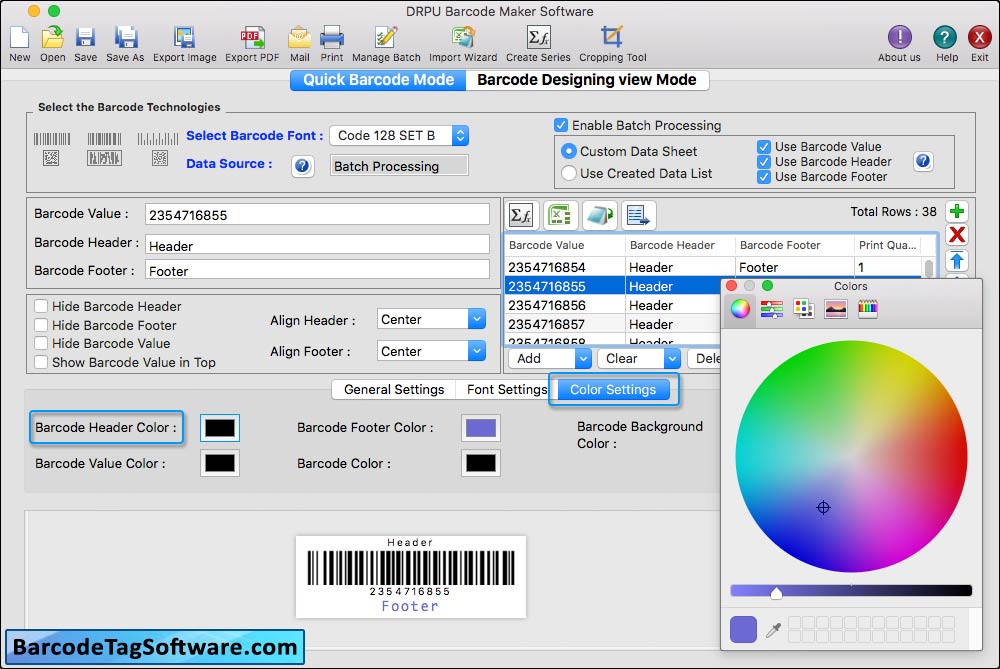Select the color palettes tab in Colors window

pos(804,309)
